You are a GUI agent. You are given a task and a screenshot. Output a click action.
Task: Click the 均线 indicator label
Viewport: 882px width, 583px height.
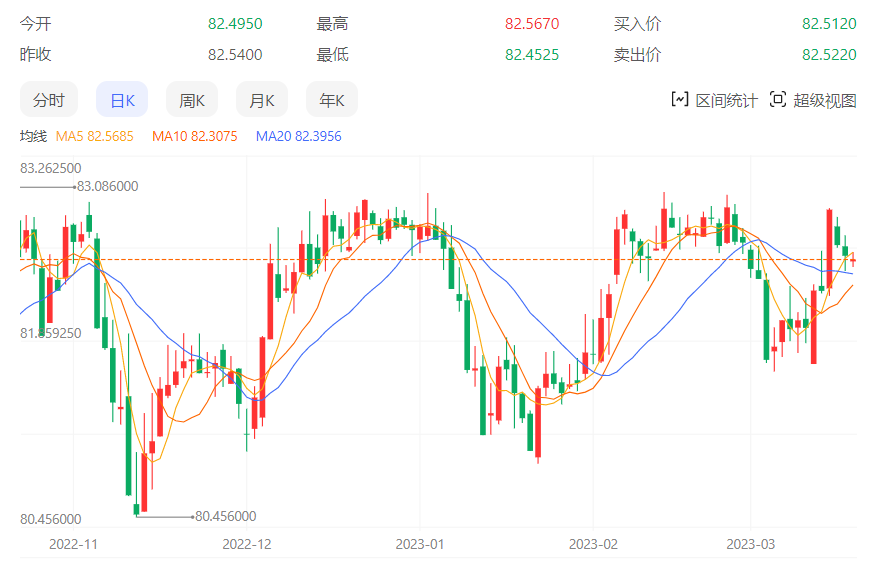pos(33,136)
